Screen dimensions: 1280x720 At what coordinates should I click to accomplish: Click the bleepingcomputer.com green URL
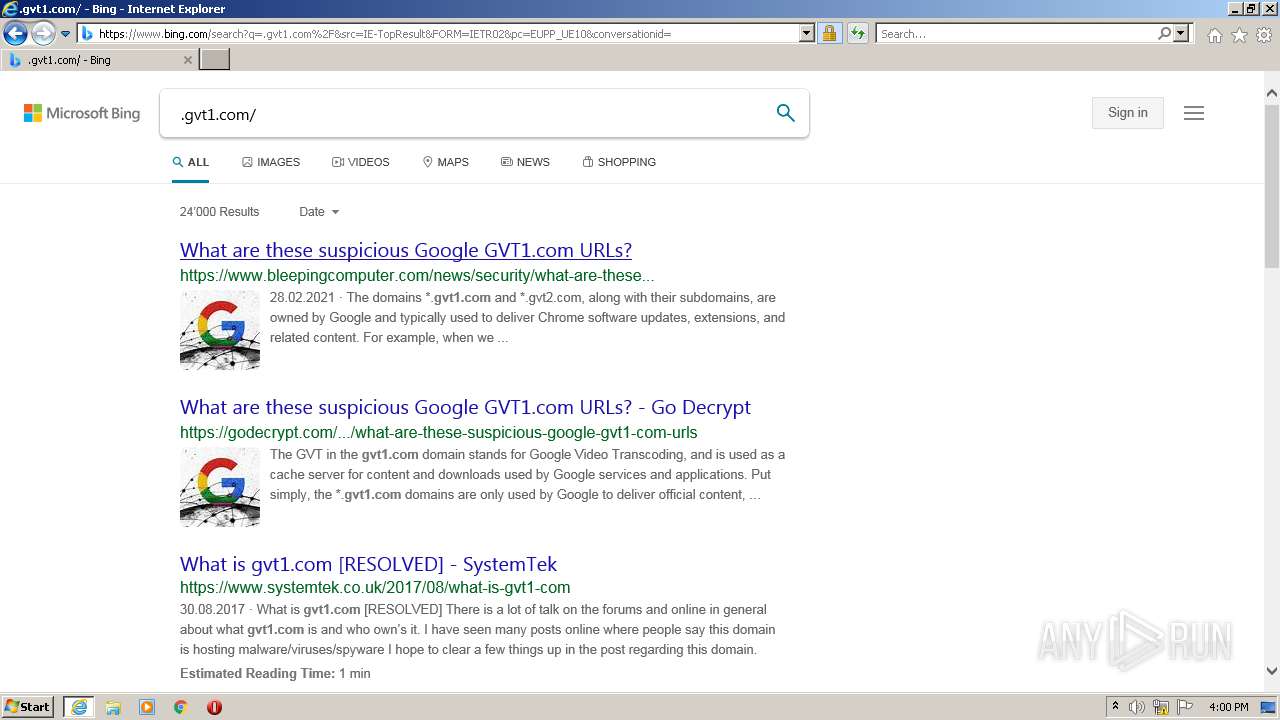point(417,276)
